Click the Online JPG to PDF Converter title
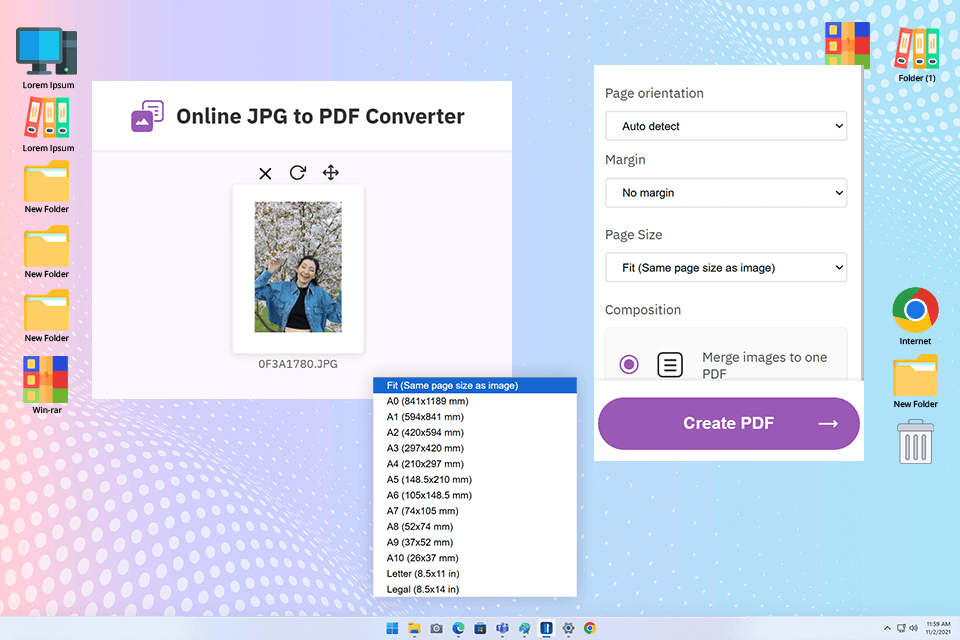 320,116
